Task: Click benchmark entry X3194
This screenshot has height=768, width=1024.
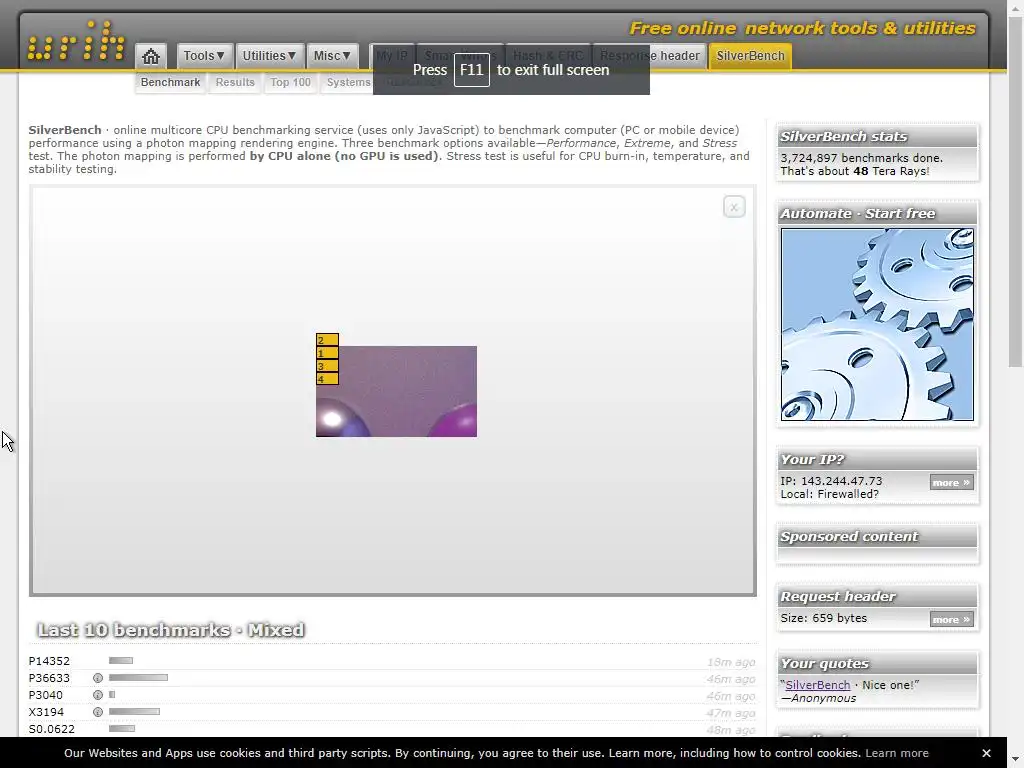Action: [x=46, y=712]
